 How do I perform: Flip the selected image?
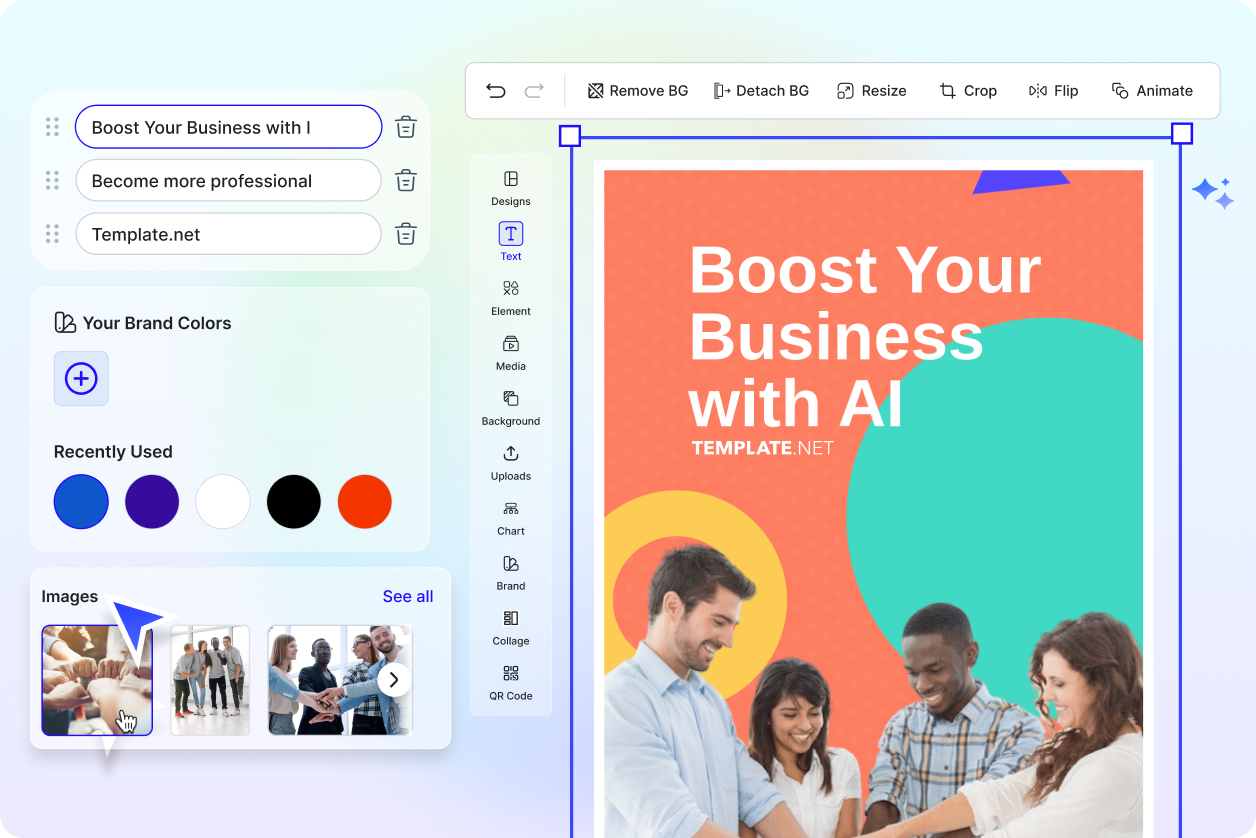[x=1053, y=91]
